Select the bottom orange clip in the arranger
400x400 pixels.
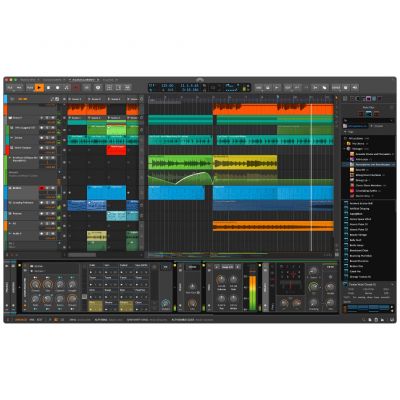[273, 226]
